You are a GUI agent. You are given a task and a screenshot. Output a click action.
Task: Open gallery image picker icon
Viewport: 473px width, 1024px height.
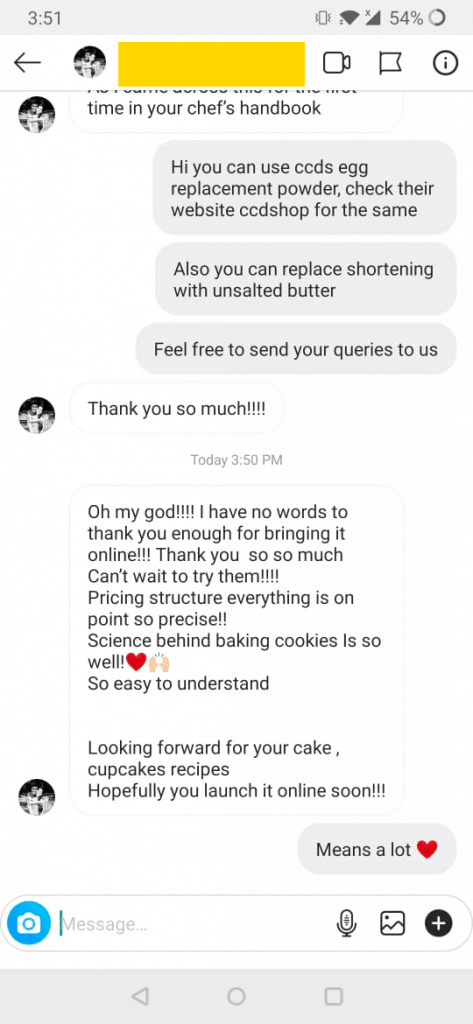[x=393, y=923]
